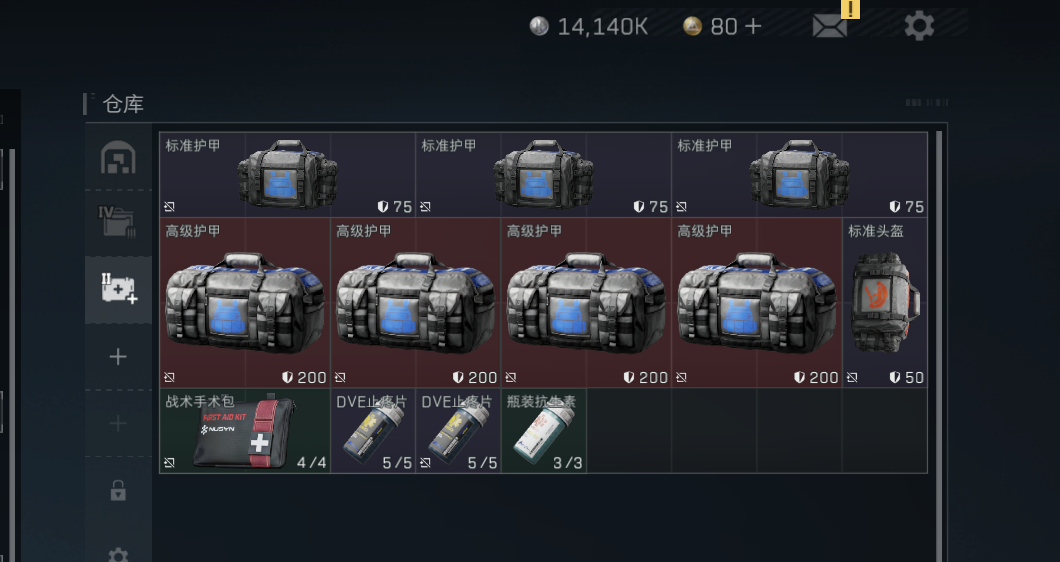Select the third 标准护甲 armor bag
The width and height of the screenshot is (1060, 562).
point(799,174)
